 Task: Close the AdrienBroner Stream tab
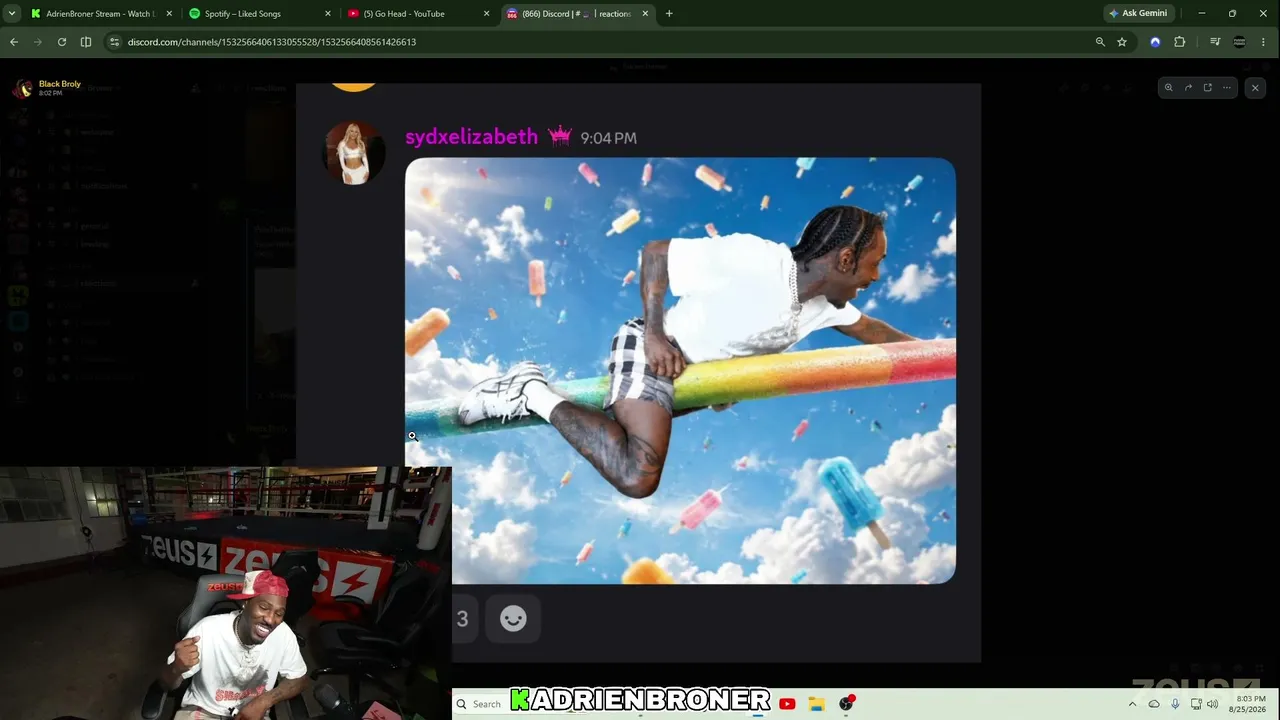click(169, 14)
